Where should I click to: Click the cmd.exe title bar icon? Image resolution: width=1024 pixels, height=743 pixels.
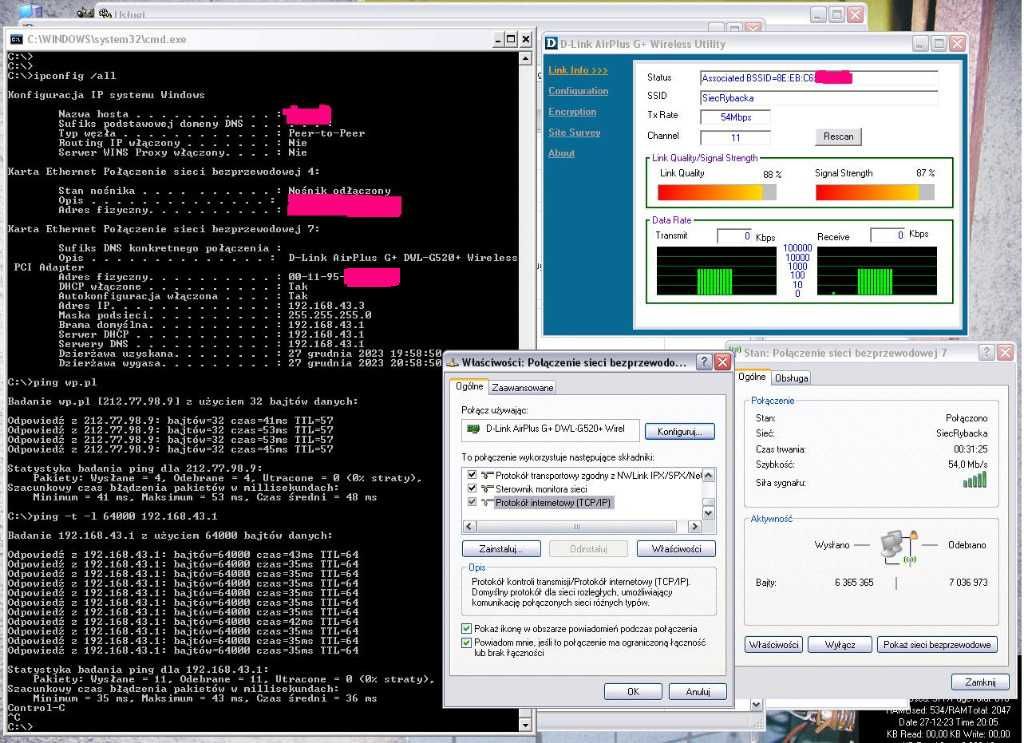[x=16, y=39]
